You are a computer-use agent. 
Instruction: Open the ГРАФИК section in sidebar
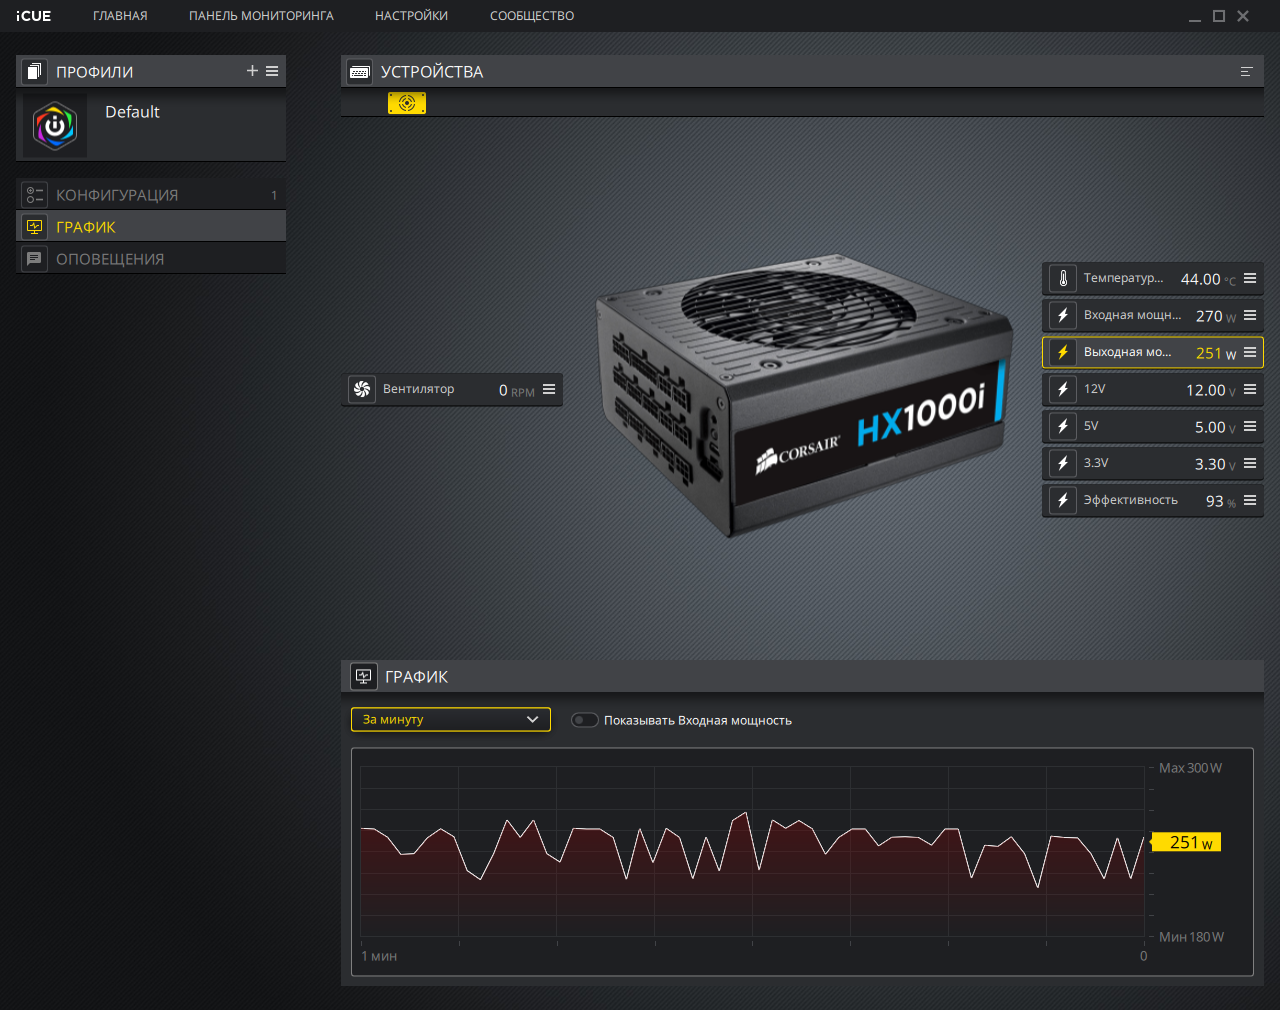pos(151,227)
